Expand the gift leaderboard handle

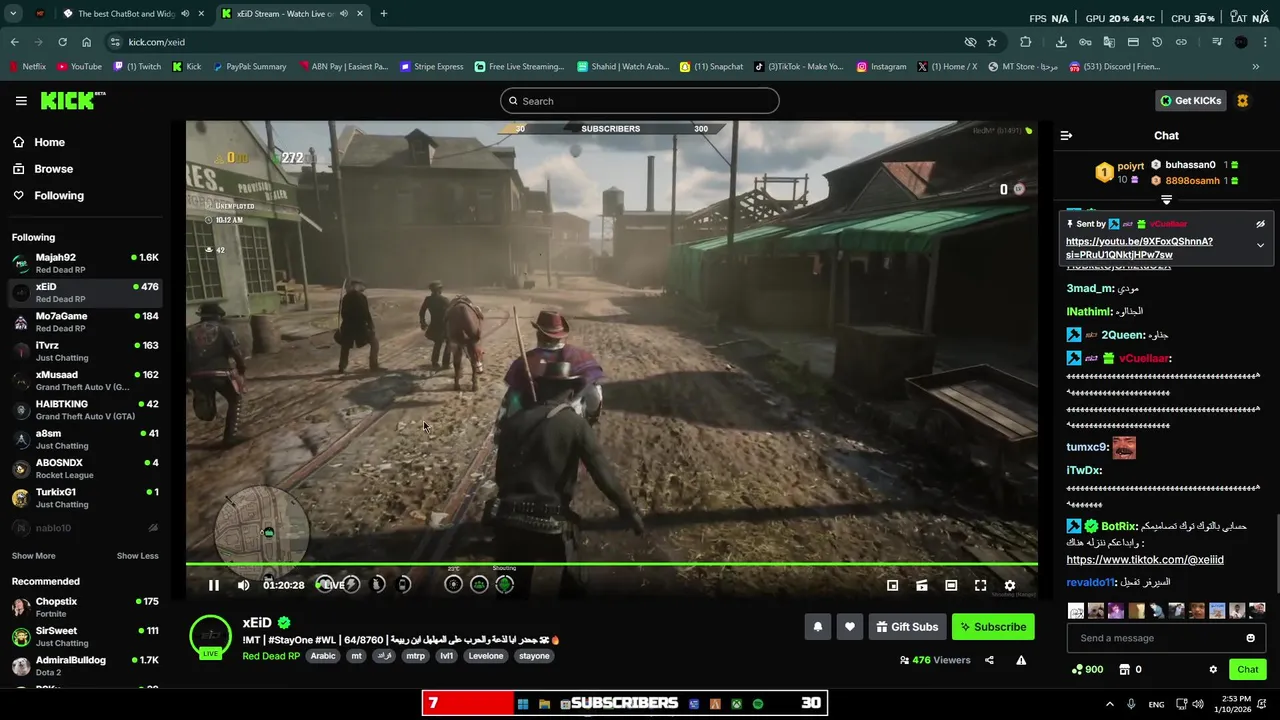pos(1166,200)
